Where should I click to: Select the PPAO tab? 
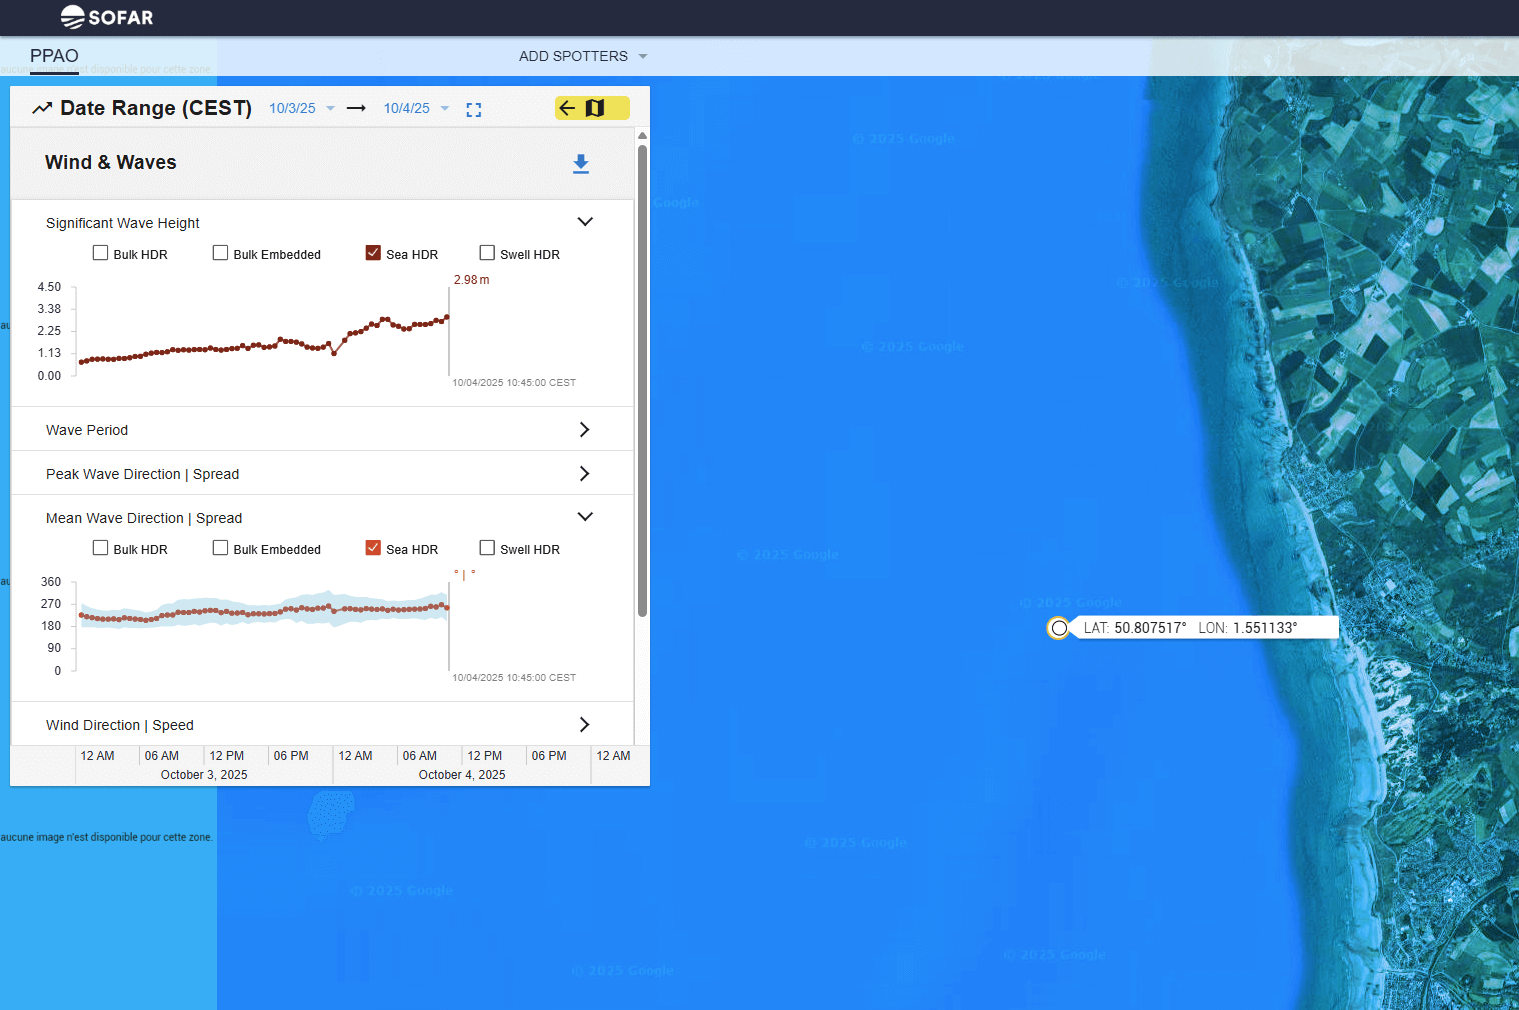pyautogui.click(x=54, y=56)
